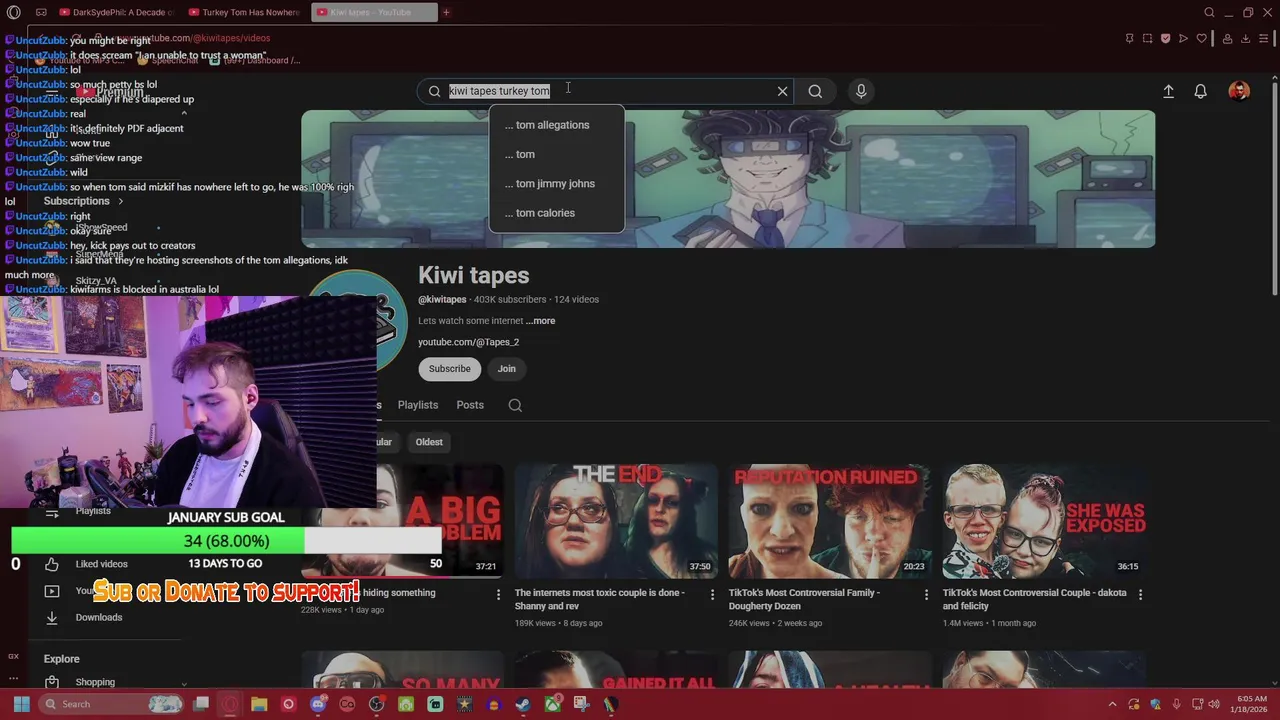
Task: Open Steam from the taskbar
Action: (523, 704)
